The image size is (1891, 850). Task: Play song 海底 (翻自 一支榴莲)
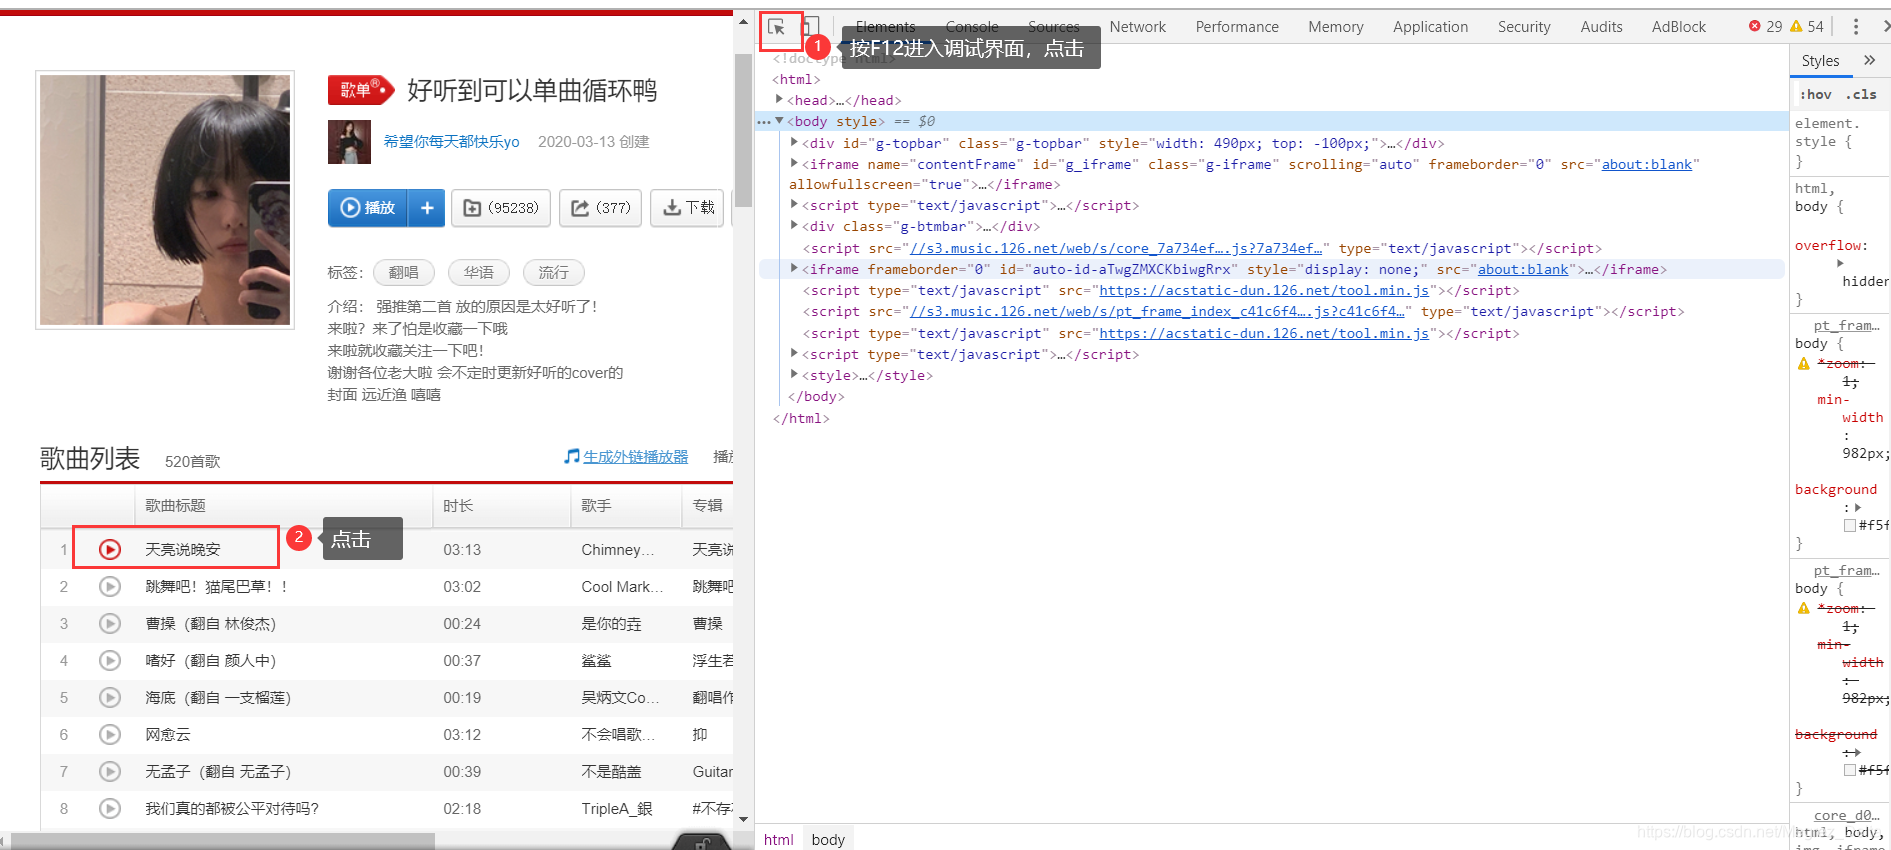(110, 697)
